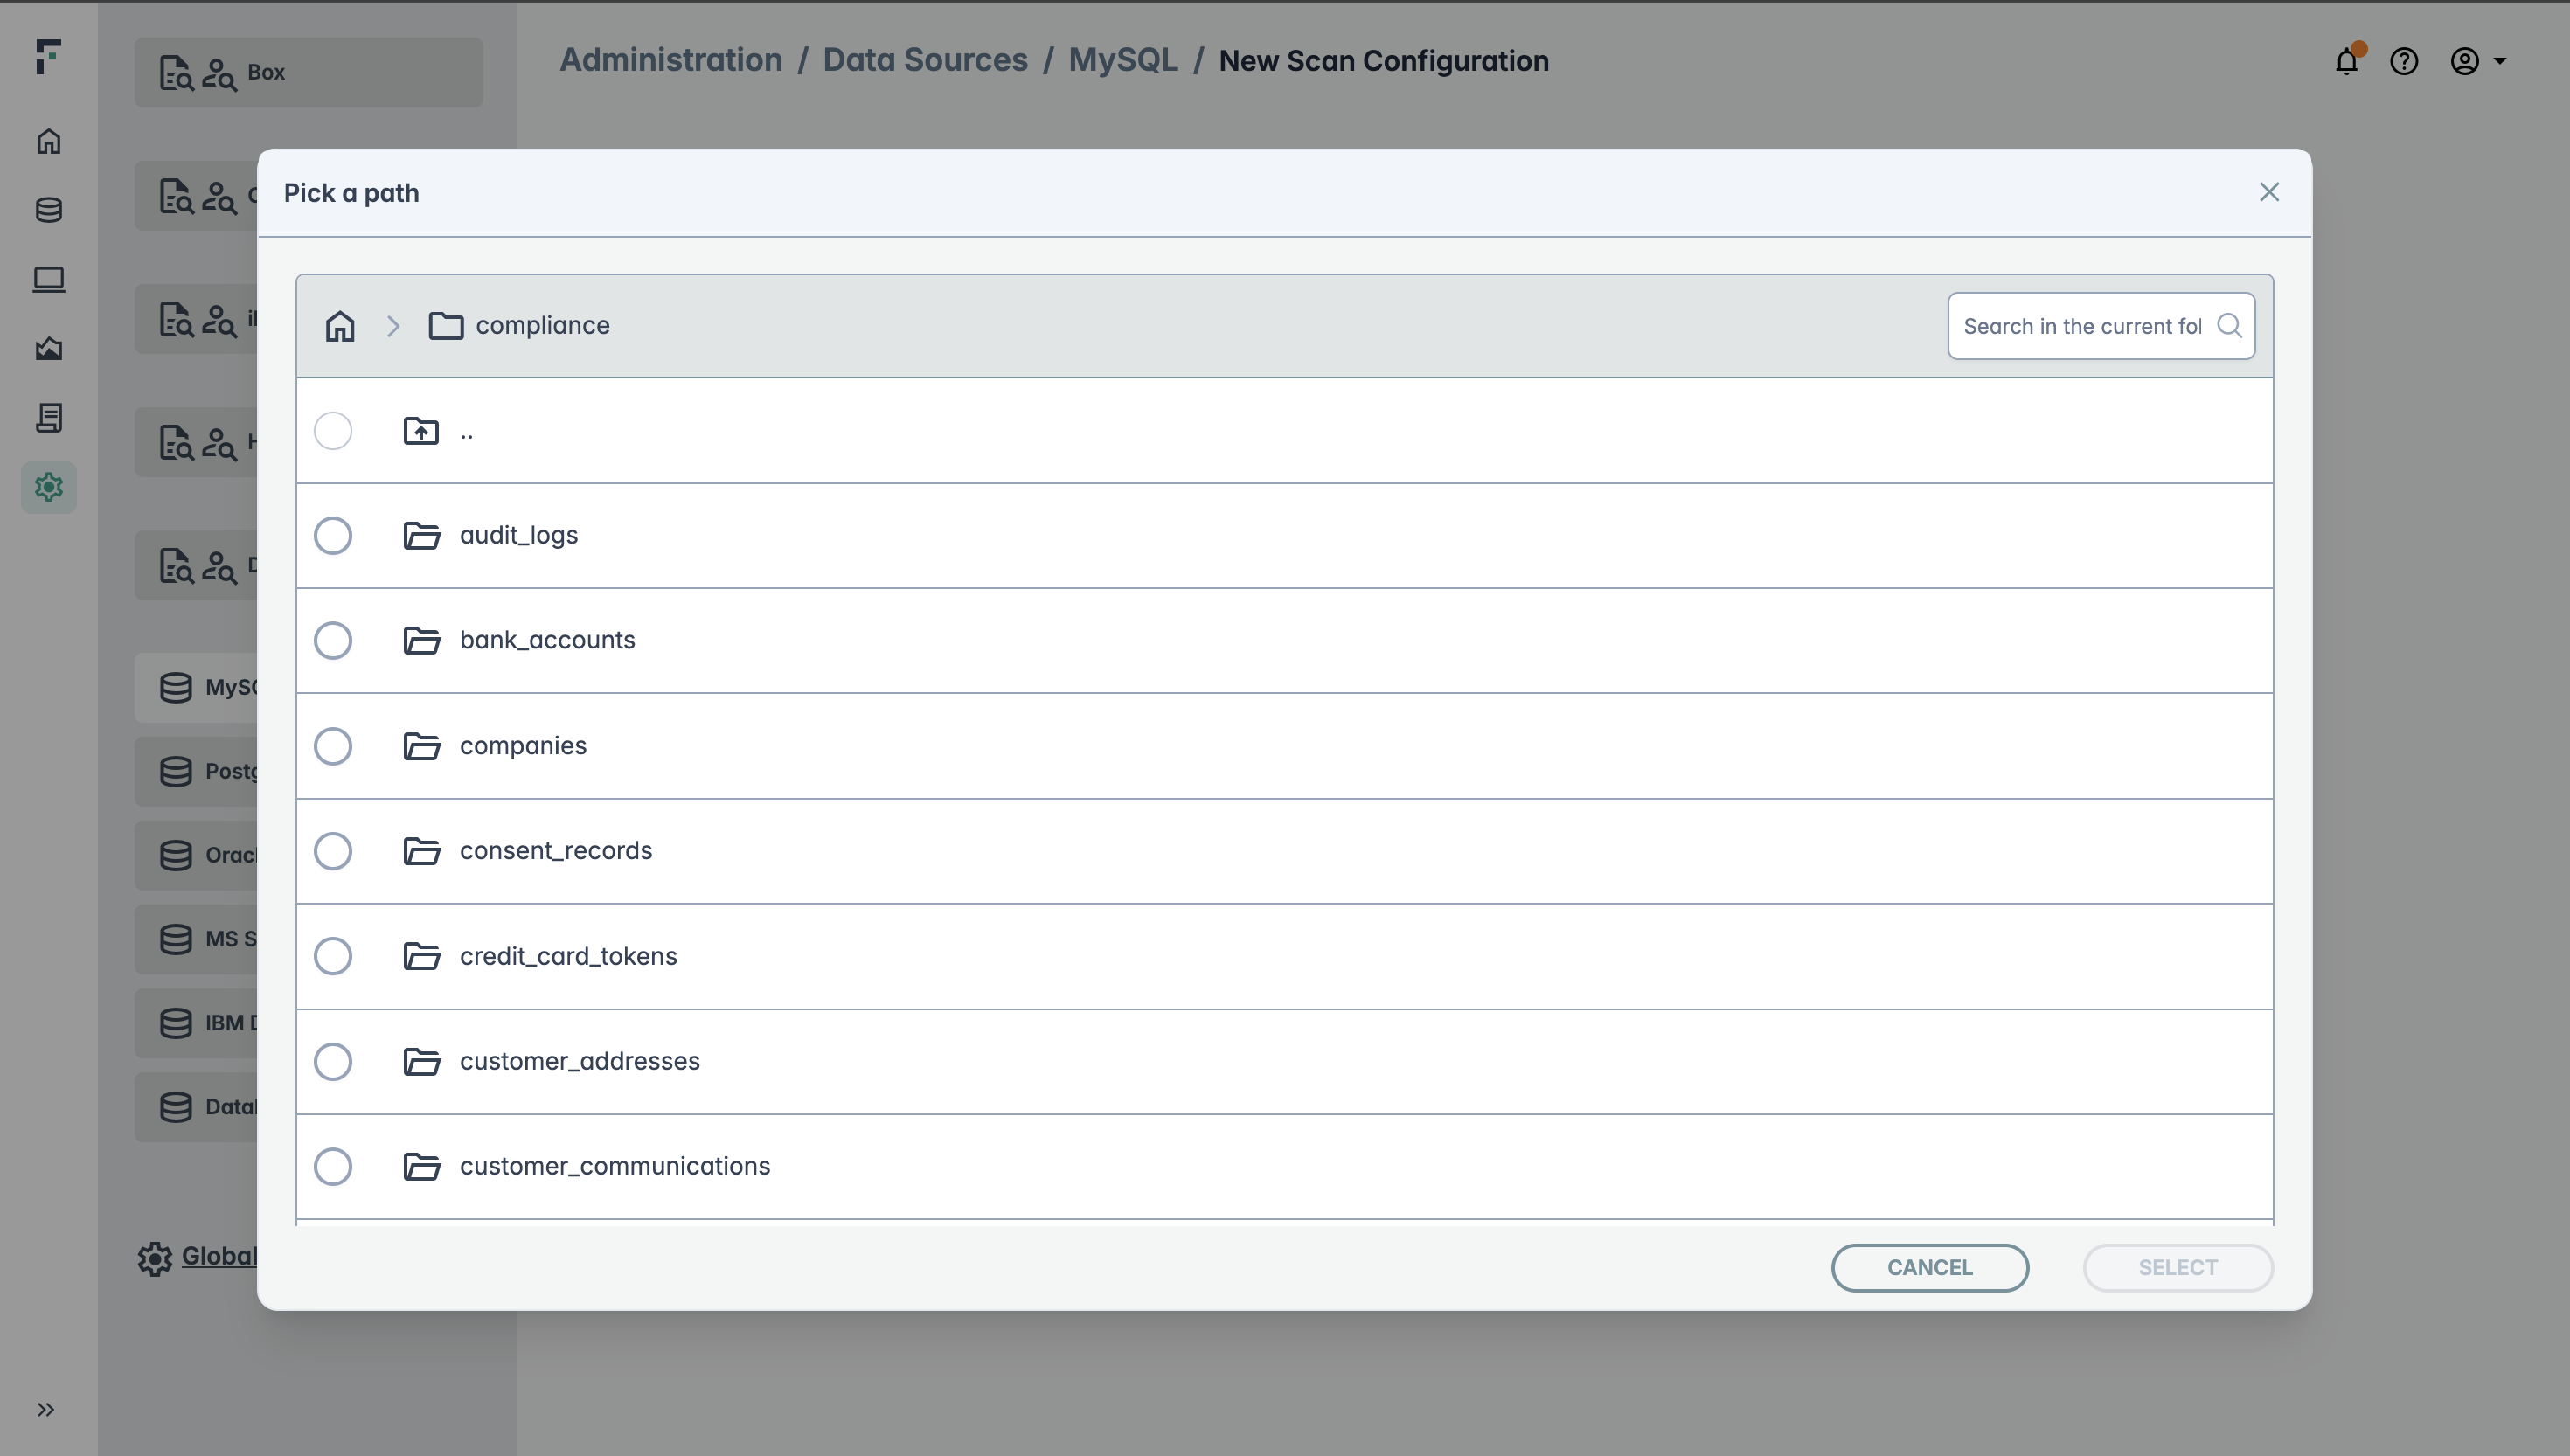
Task: Click the notifications bell icon
Action: click(2346, 62)
